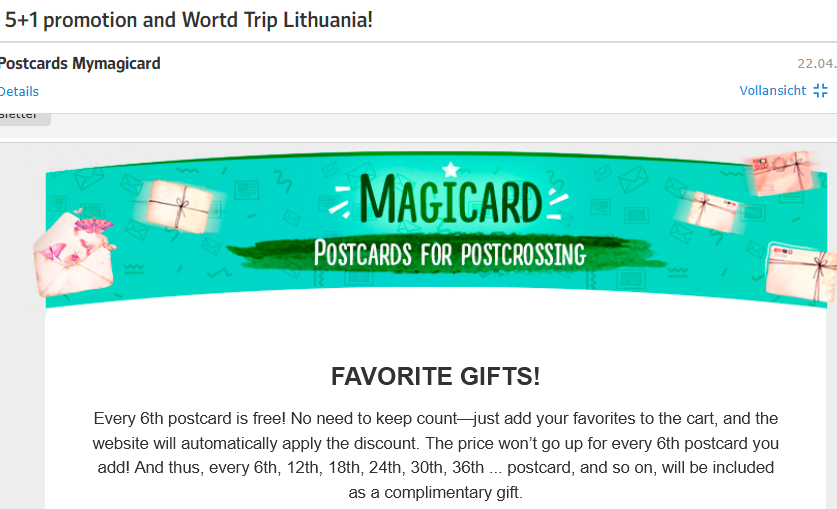This screenshot has height=509, width=837.
Task: Click the FAVORITE GIFTS! heading
Action: pyautogui.click(x=435, y=377)
